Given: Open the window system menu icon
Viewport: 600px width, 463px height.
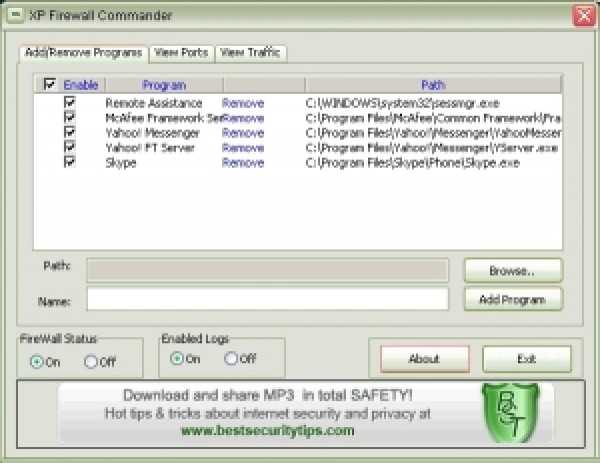Looking at the screenshot, I should [x=15, y=15].
